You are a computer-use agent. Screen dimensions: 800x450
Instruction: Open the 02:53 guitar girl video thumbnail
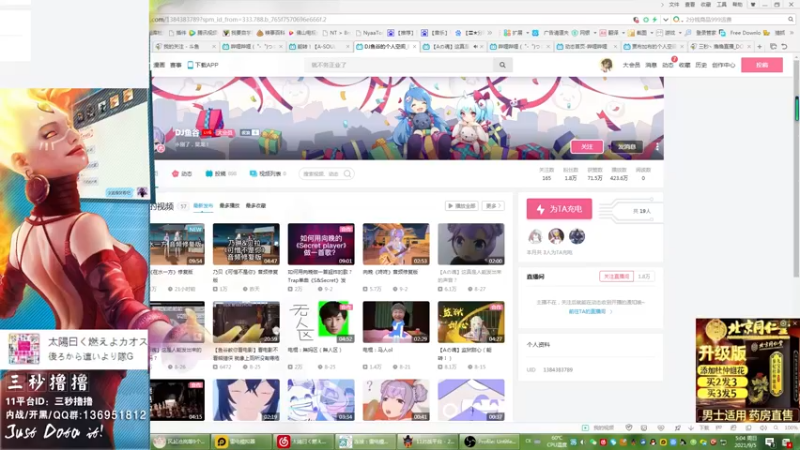(x=396, y=244)
